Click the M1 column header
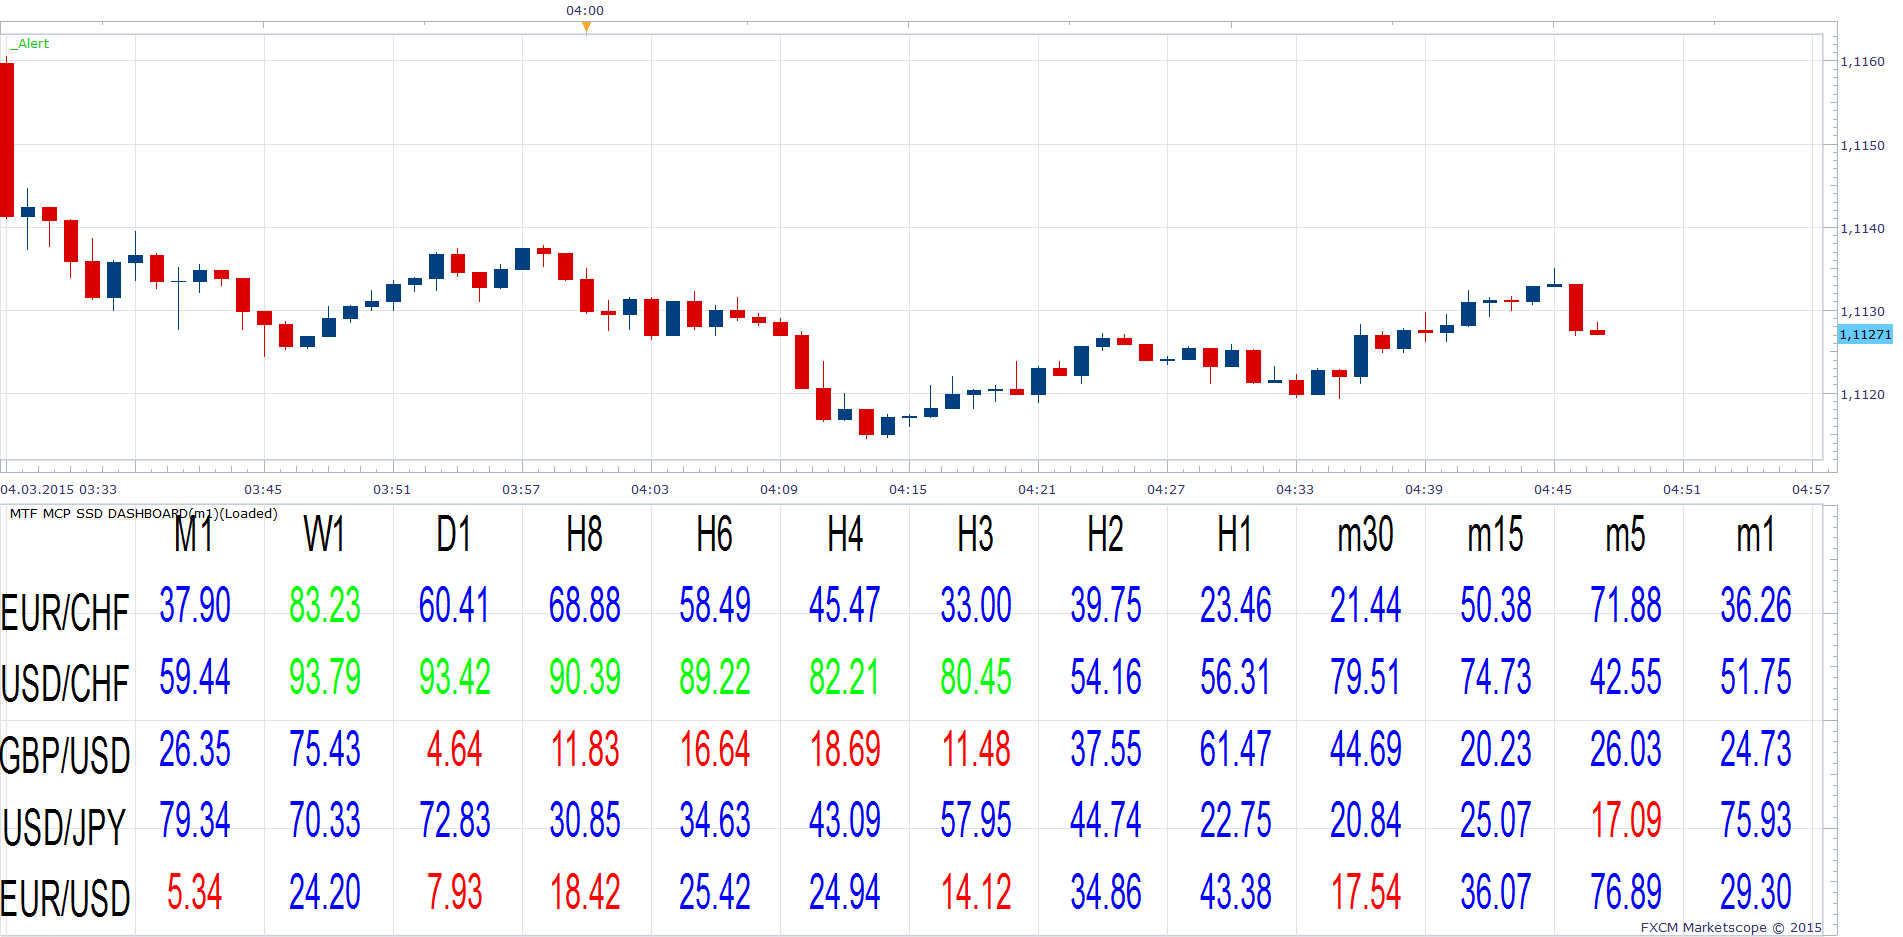The width and height of the screenshot is (1903, 937). (x=194, y=534)
